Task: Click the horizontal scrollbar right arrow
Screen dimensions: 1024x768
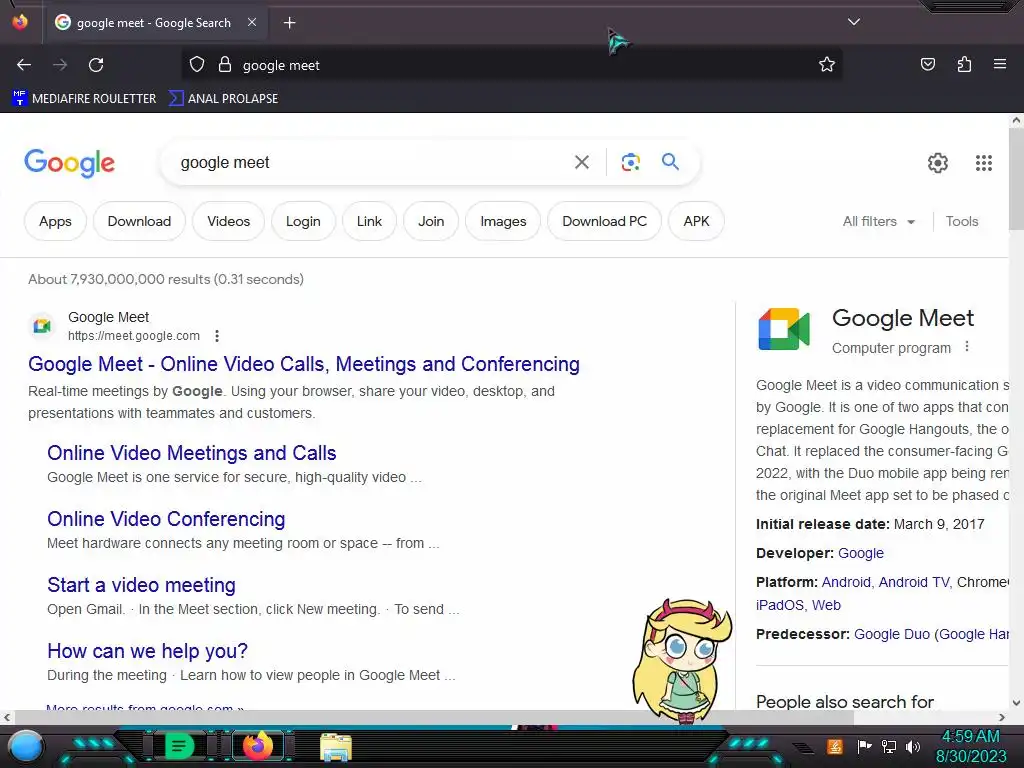Action: (1002, 717)
